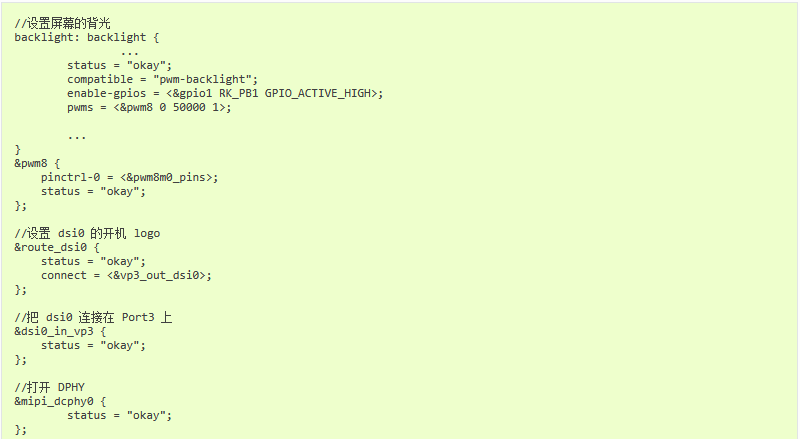Click the closing brace after the backlight block

[x=18, y=150]
